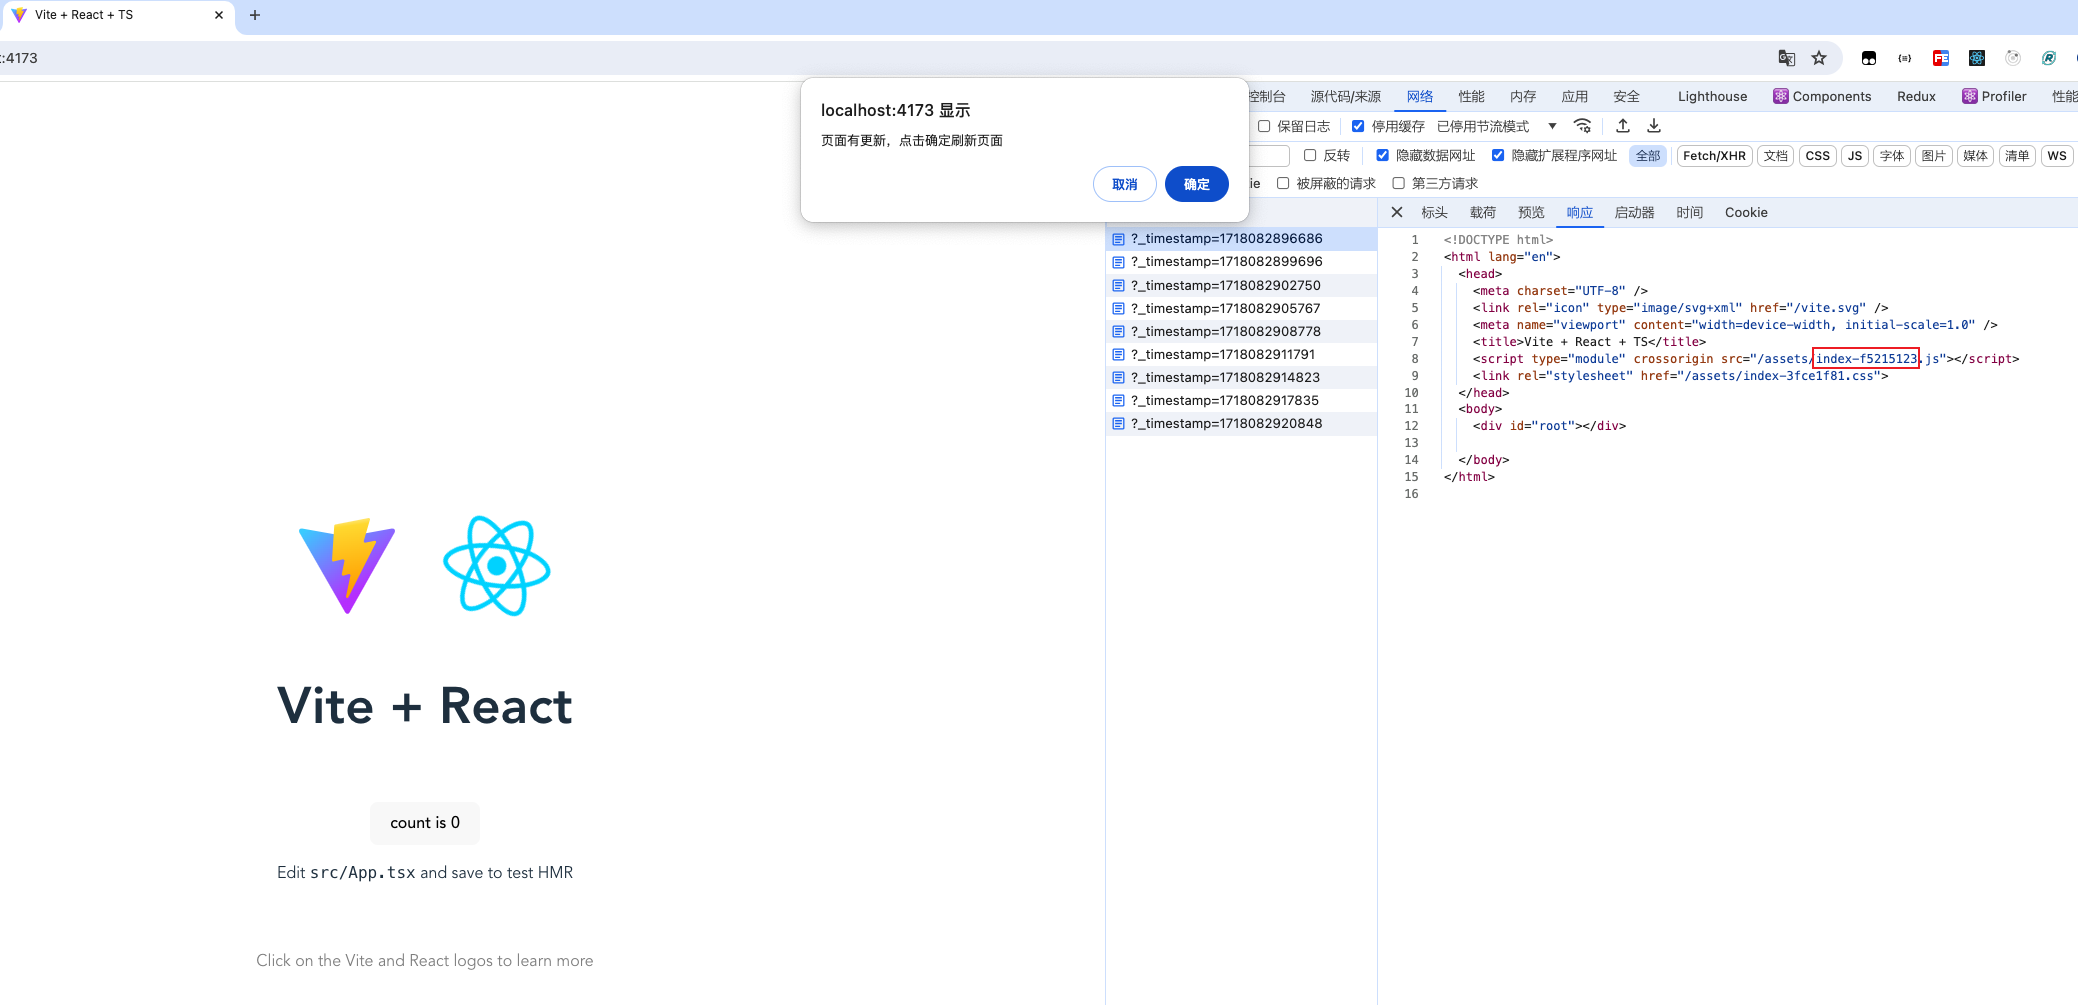The image size is (2078, 1005).
Task: Open the Cookie request detail tab
Action: [x=1746, y=212]
